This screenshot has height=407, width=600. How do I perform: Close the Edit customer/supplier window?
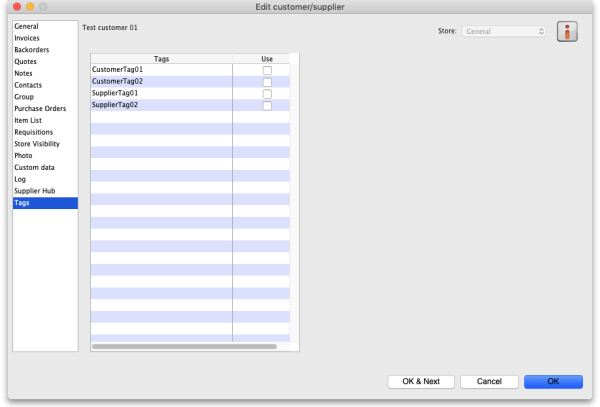tap(15, 7)
